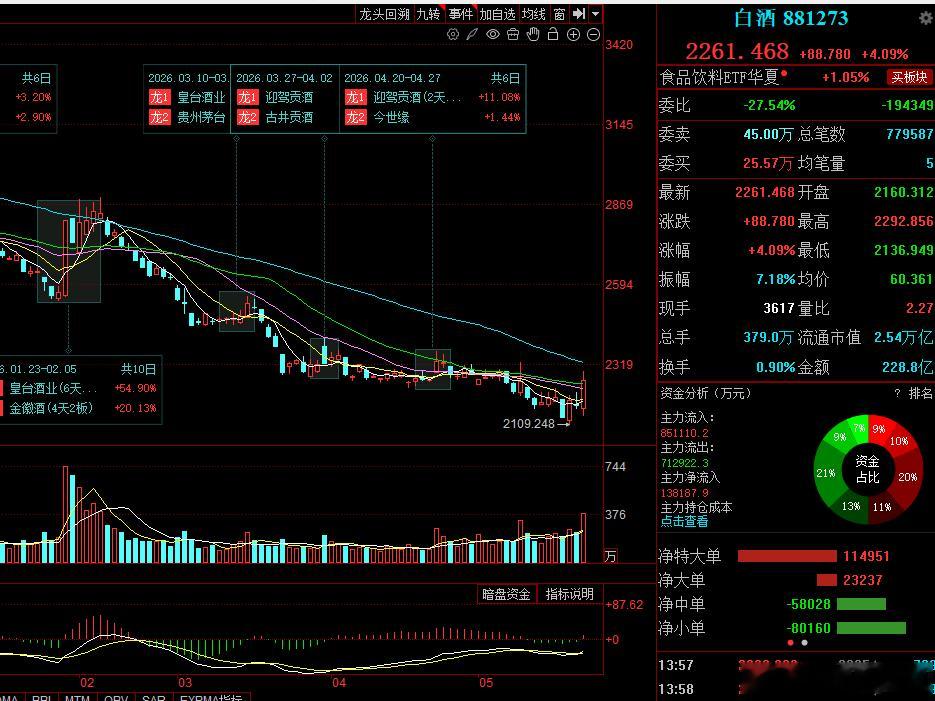
Task: Open the toolbox briefcase icon
Action: tap(513, 35)
